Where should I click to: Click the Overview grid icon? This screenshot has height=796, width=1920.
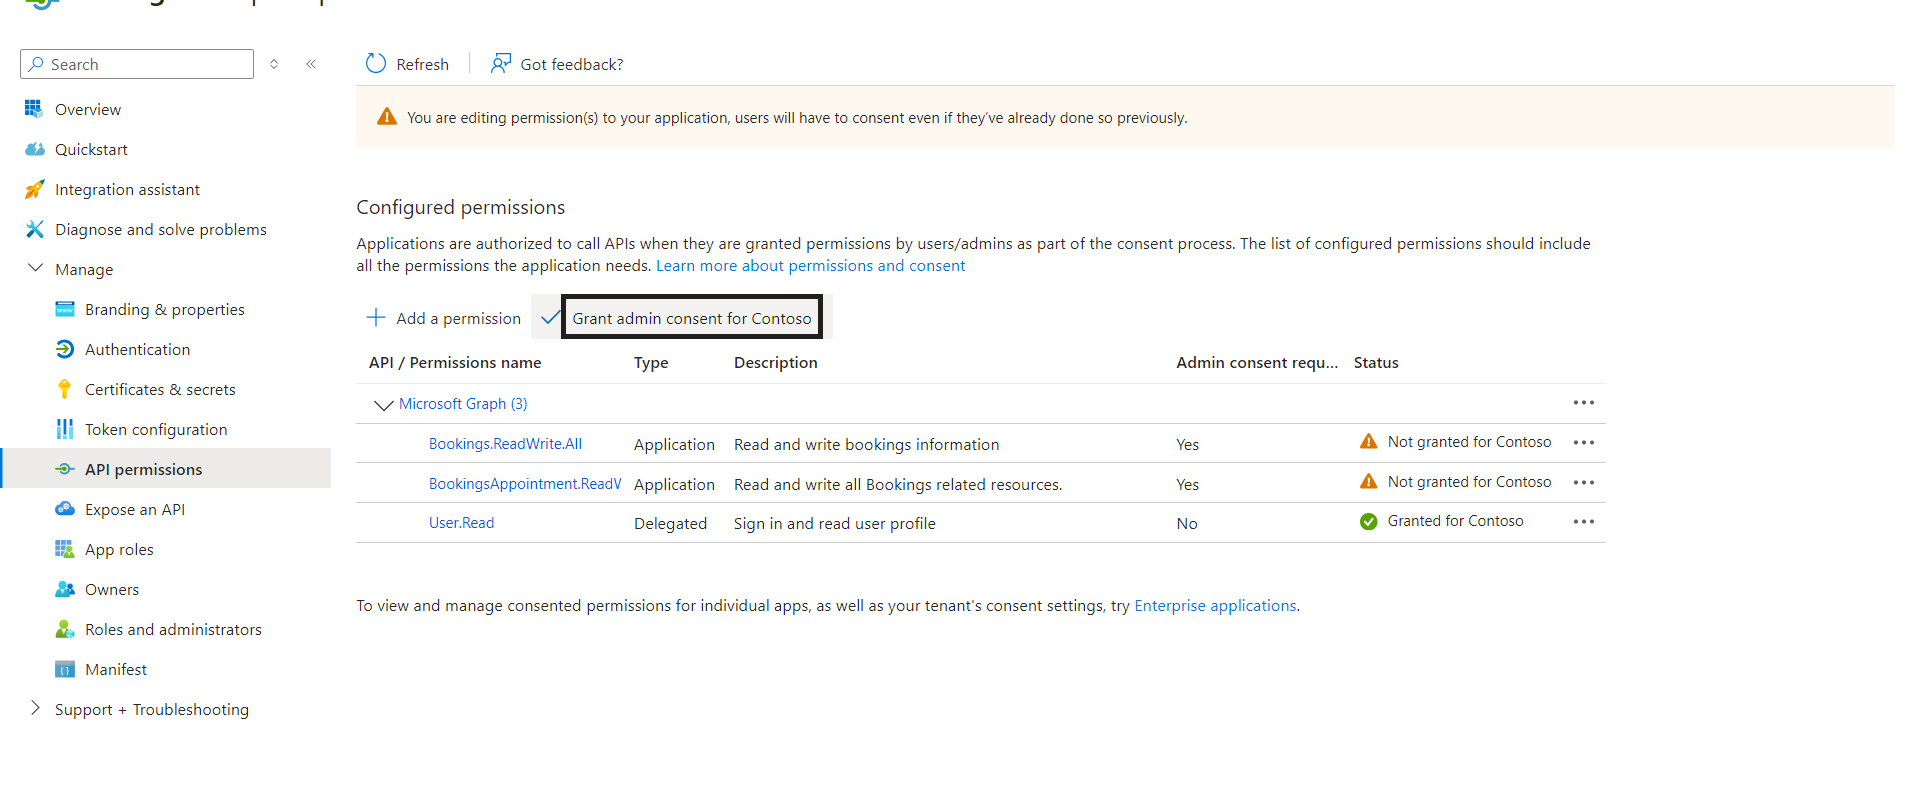point(34,109)
